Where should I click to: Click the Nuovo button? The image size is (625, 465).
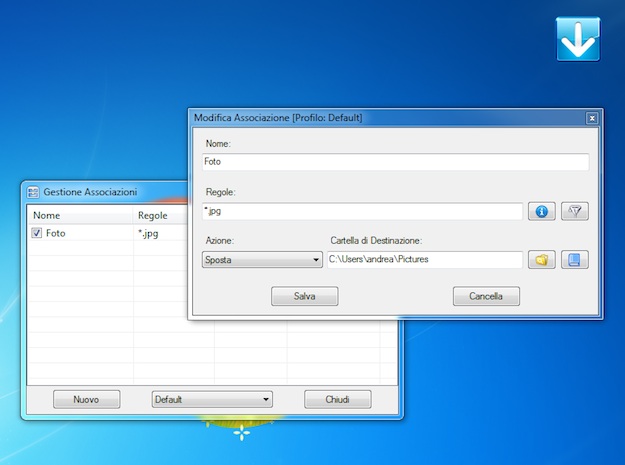[86, 399]
